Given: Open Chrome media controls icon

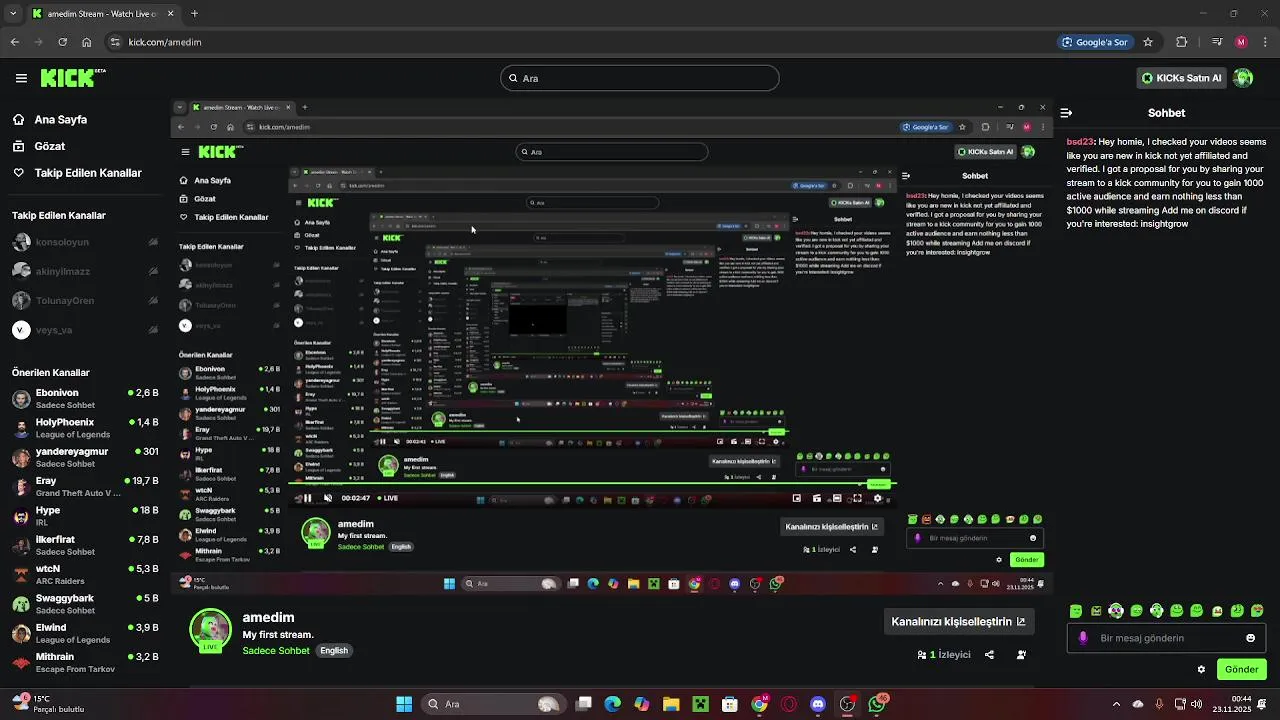Looking at the screenshot, I should [1217, 42].
